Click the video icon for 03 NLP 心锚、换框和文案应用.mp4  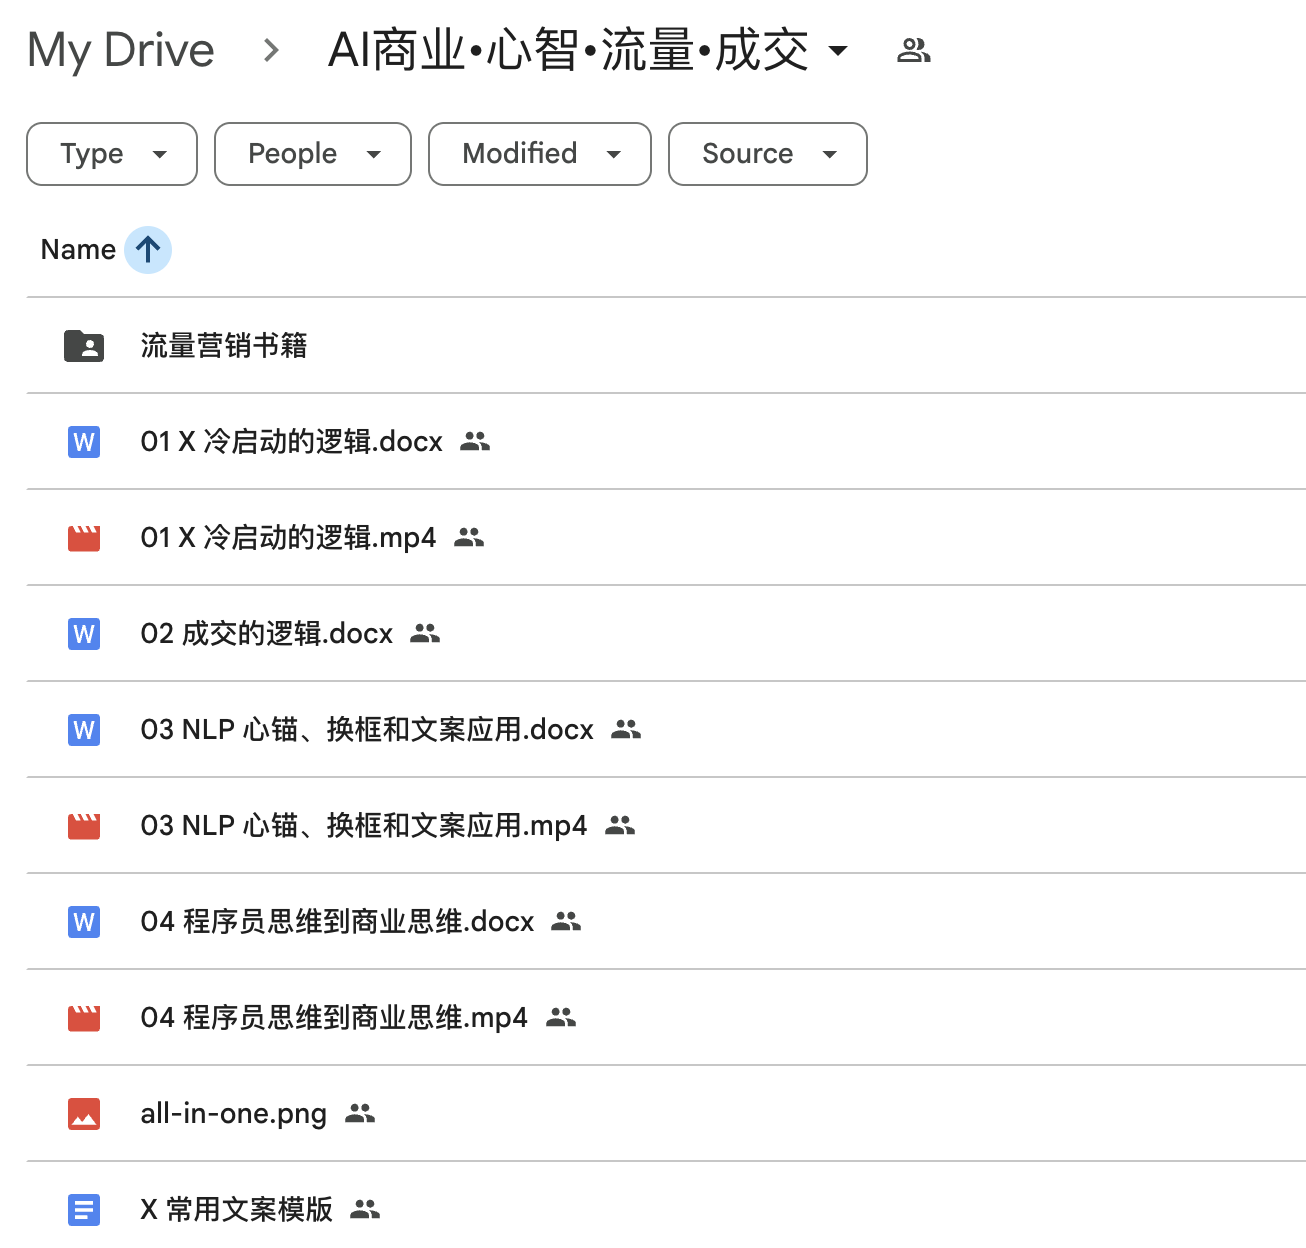pyautogui.click(x=84, y=825)
